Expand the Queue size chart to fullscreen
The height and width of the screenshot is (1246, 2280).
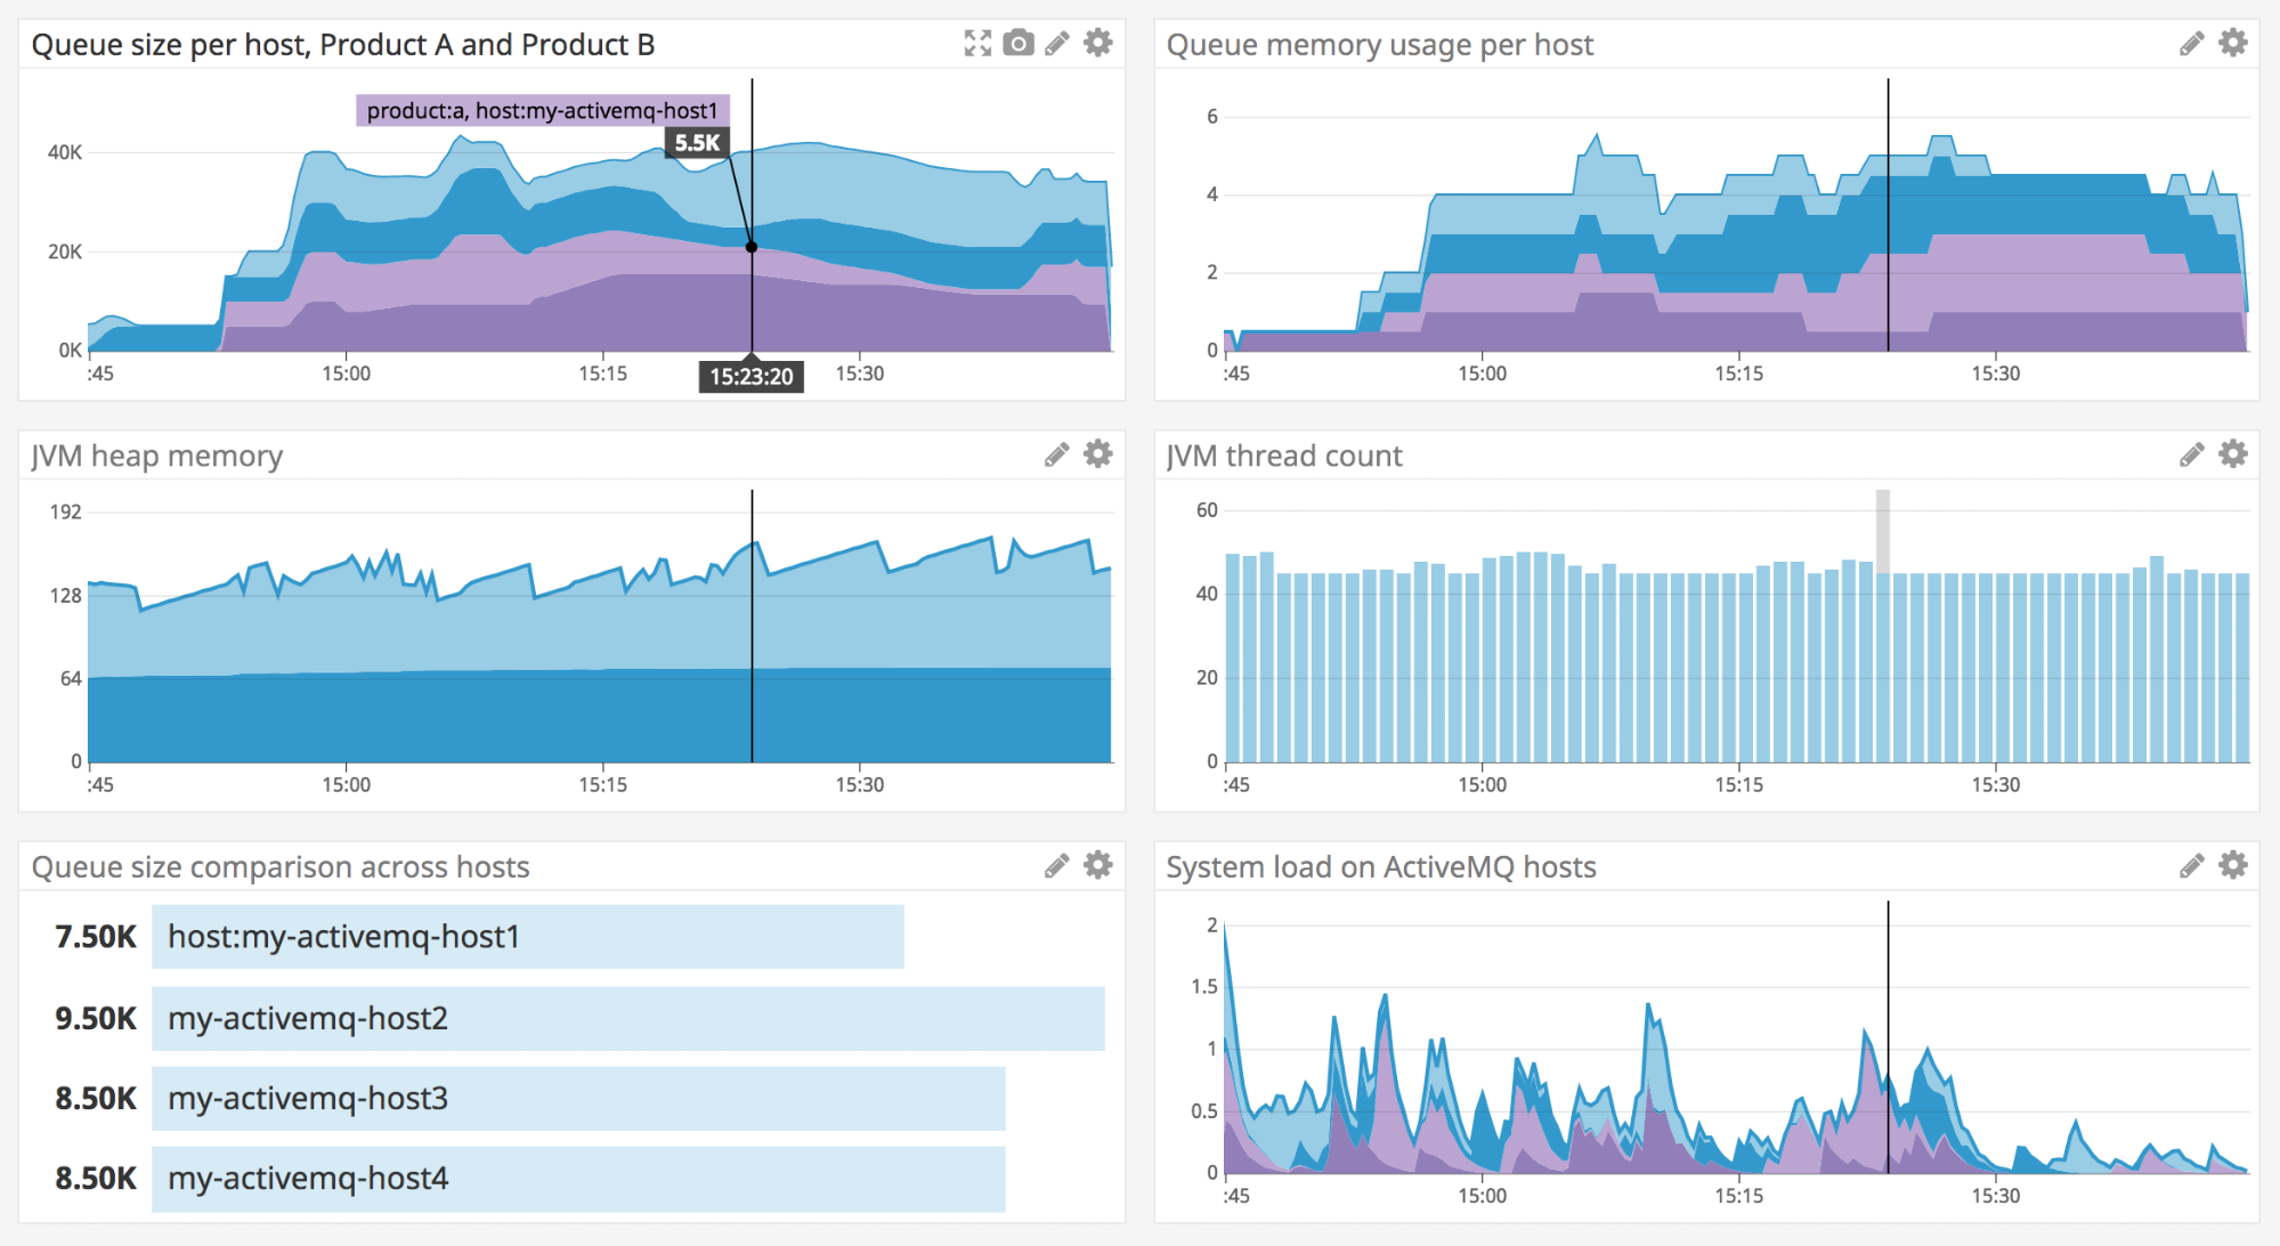[x=977, y=42]
